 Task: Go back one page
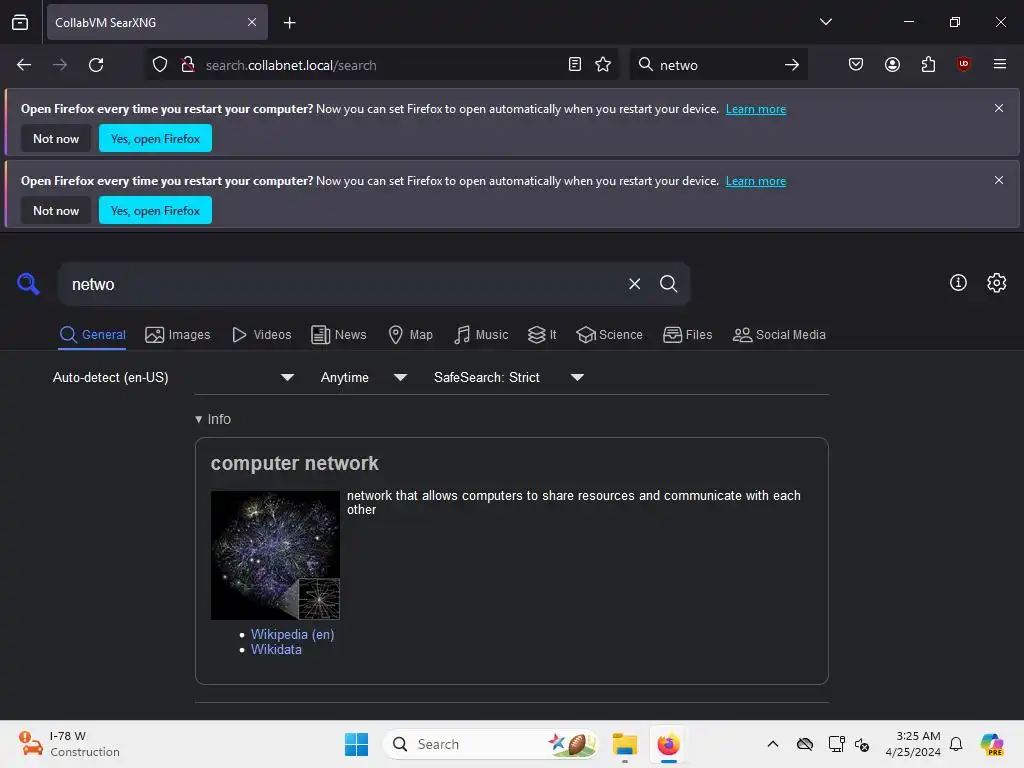pos(24,65)
